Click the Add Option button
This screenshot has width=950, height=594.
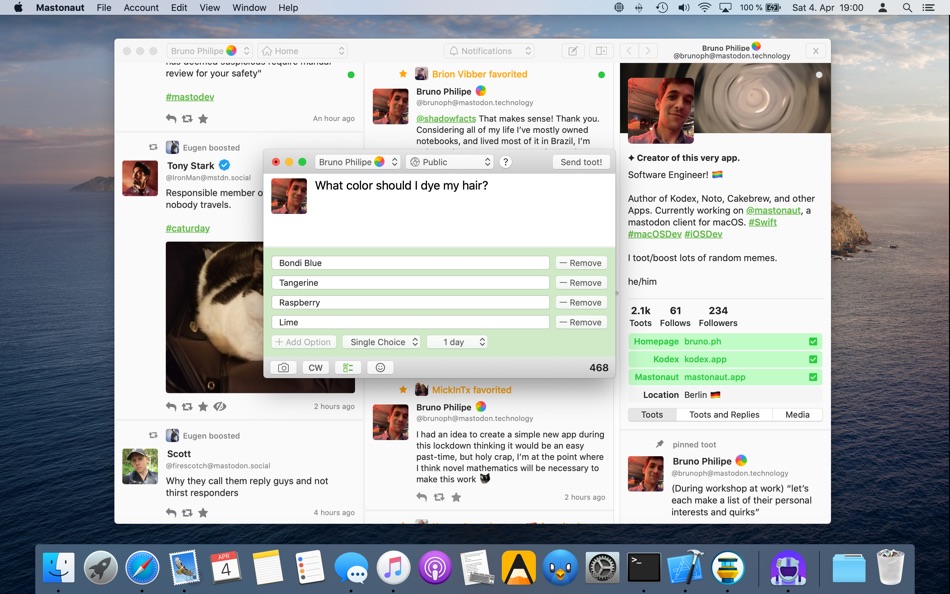303,342
